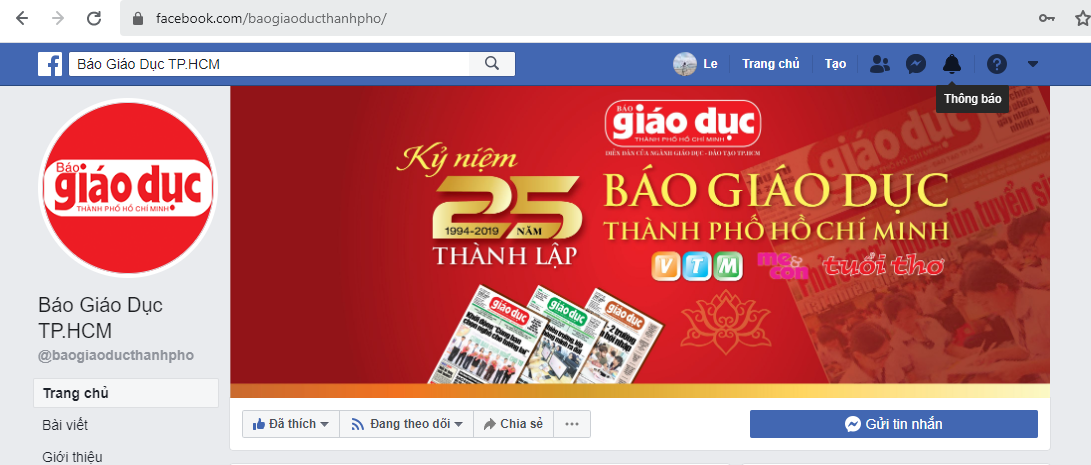
Task: Click the Tạo link in top bar
Action: click(836, 64)
